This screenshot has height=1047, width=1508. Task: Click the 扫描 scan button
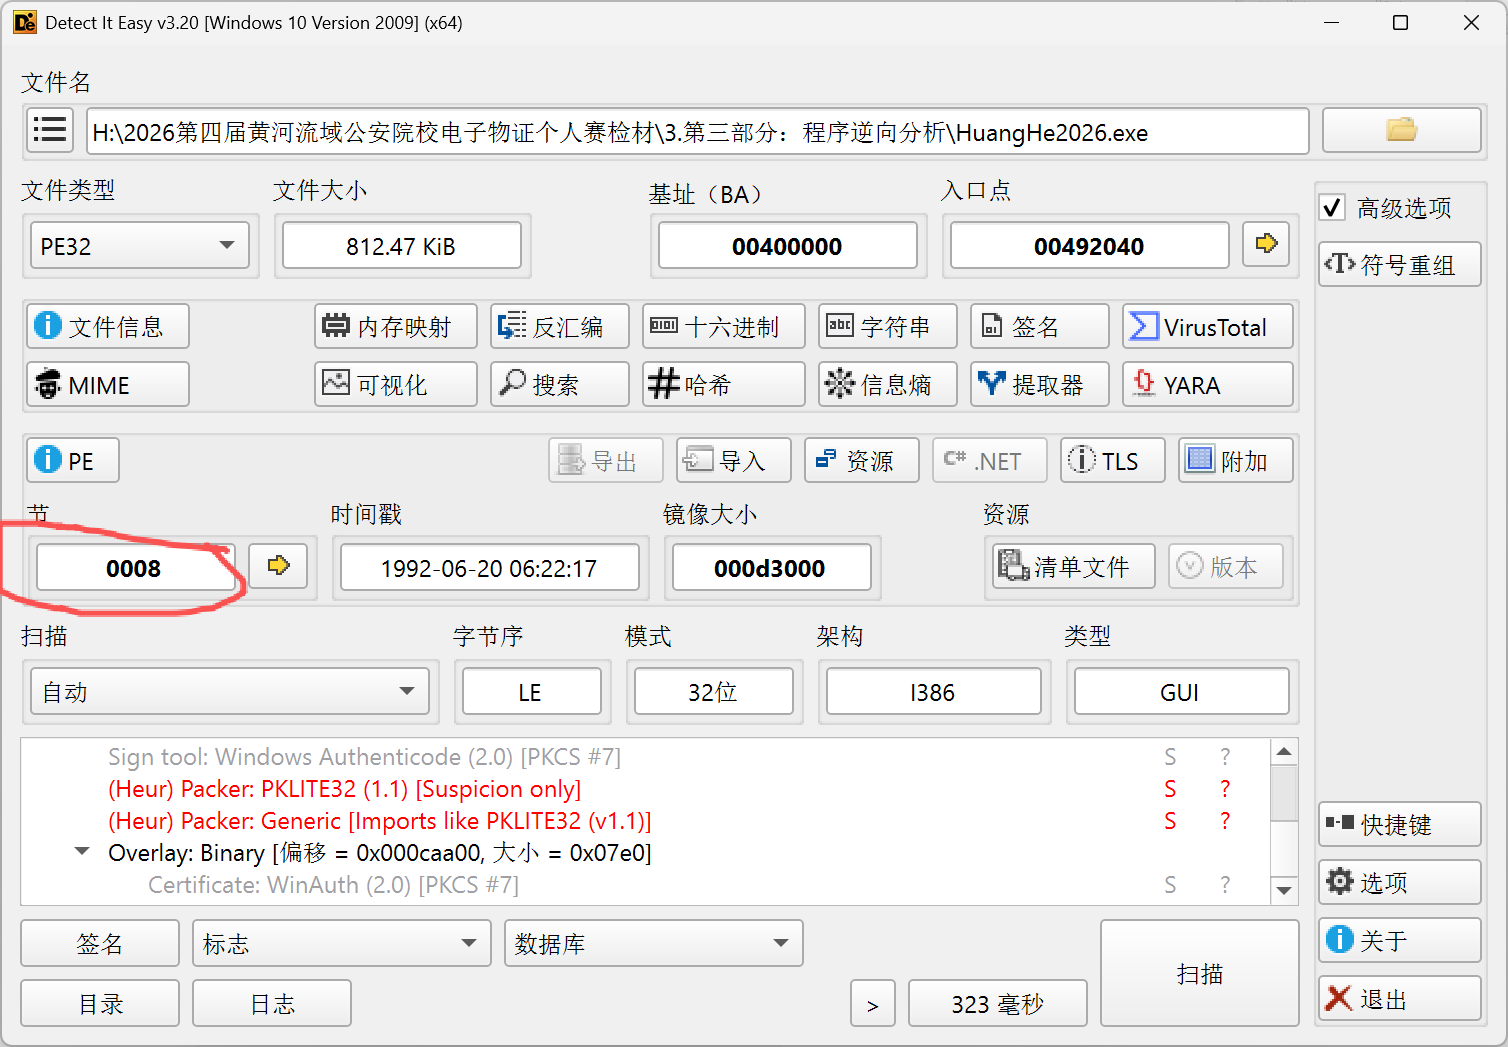pyautogui.click(x=1200, y=973)
